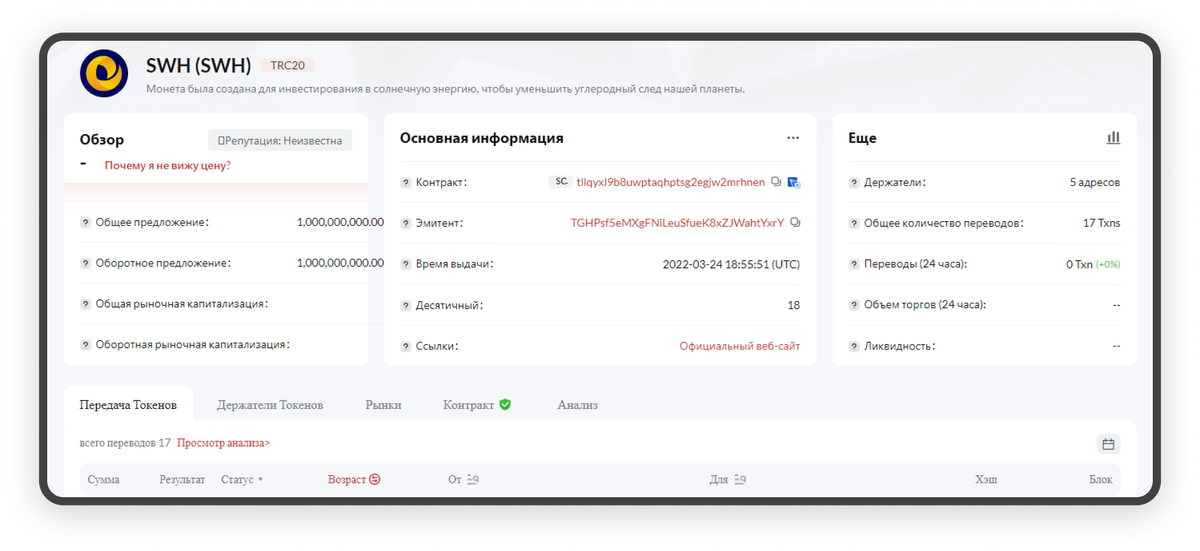Click the Хэш column header
Viewport: 1200px width, 551px height.
(x=986, y=480)
